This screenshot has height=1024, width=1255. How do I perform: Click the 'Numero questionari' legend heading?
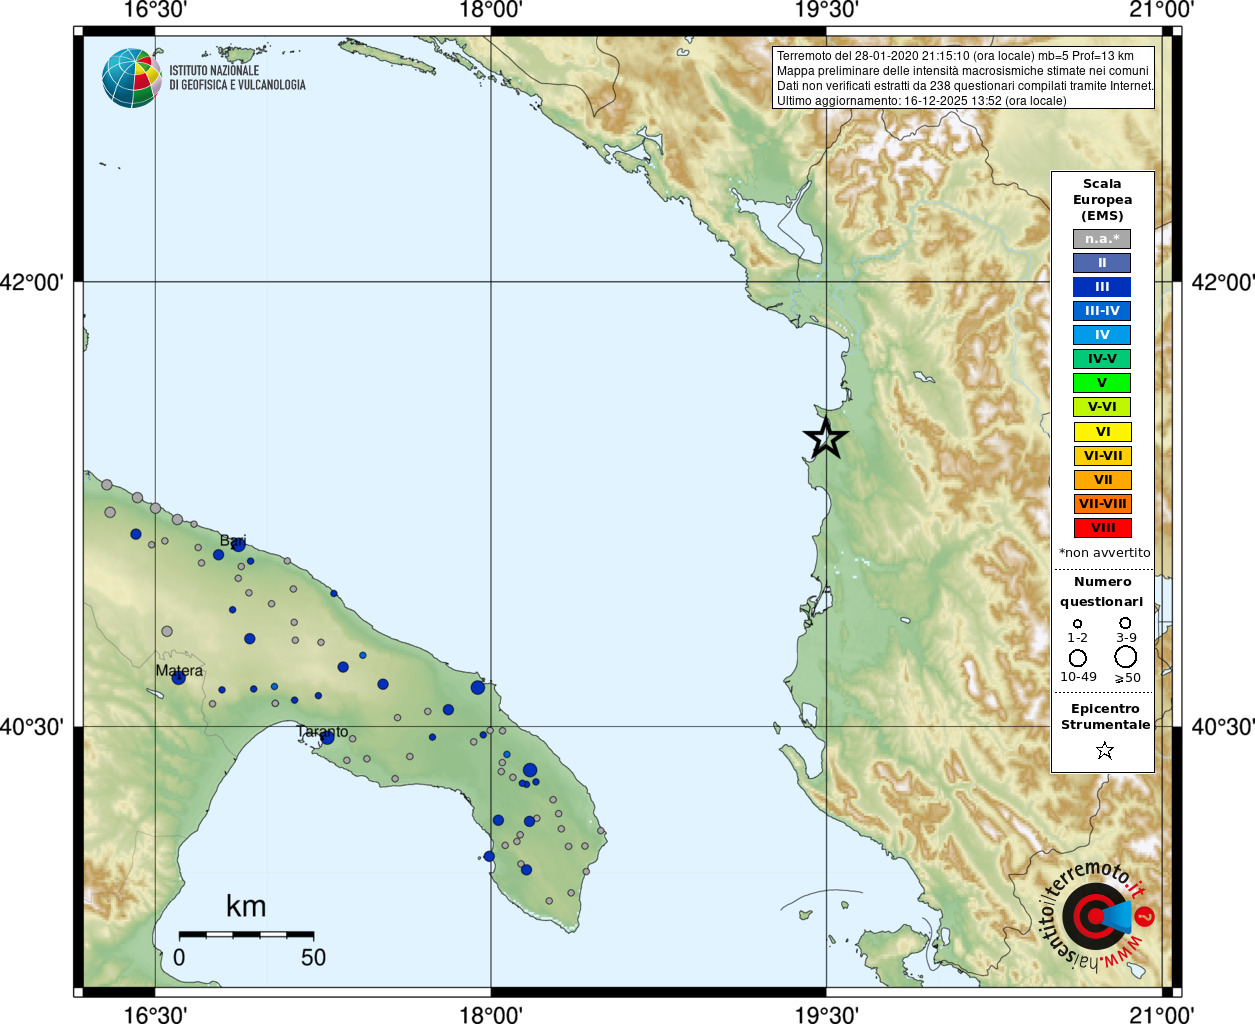[1102, 592]
